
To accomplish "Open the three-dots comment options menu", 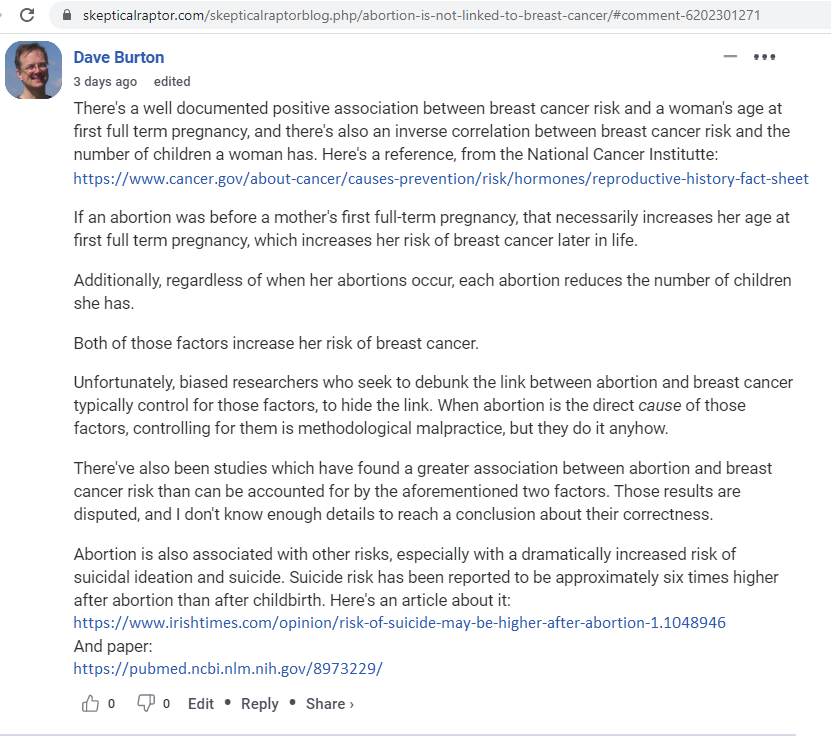I will point(764,57).
